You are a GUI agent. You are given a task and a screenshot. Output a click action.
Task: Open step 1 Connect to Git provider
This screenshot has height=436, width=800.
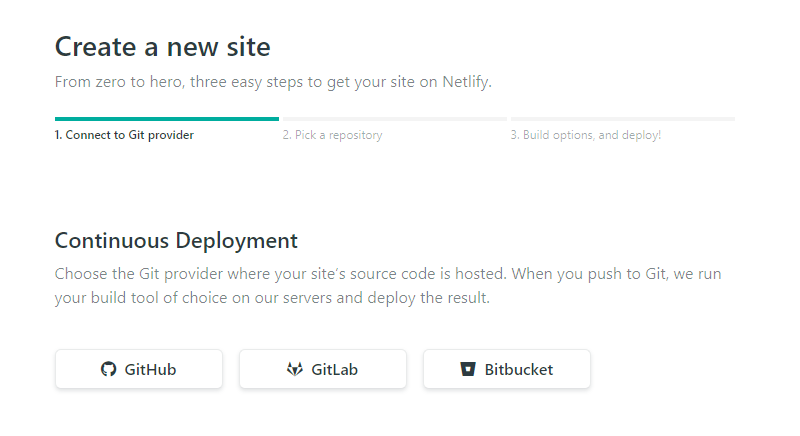(x=124, y=135)
